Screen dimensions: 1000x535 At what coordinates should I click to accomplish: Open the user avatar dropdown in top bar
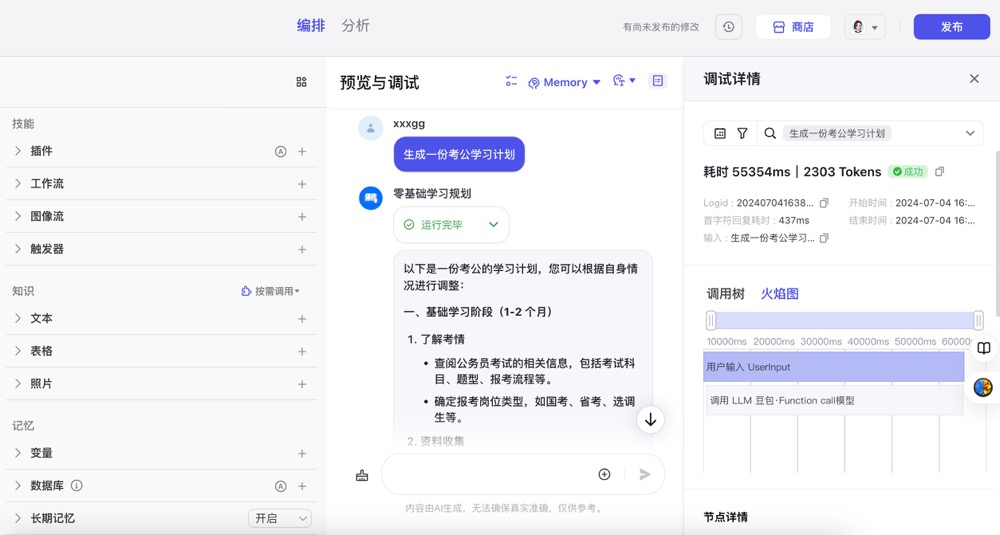865,27
